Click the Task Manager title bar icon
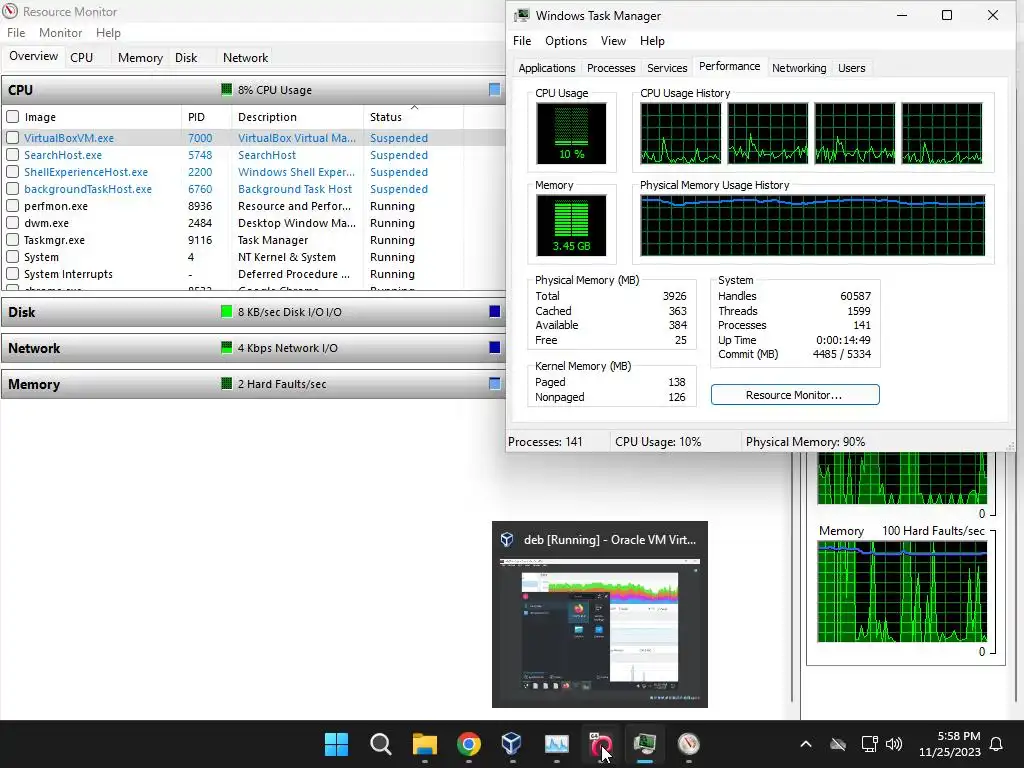1024x768 pixels. coord(521,16)
